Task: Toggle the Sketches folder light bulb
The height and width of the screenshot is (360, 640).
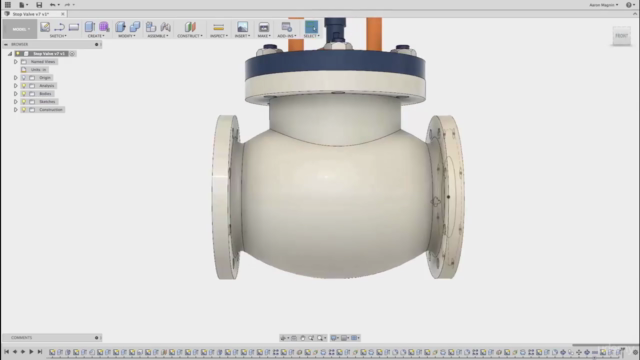Action: 24,102
